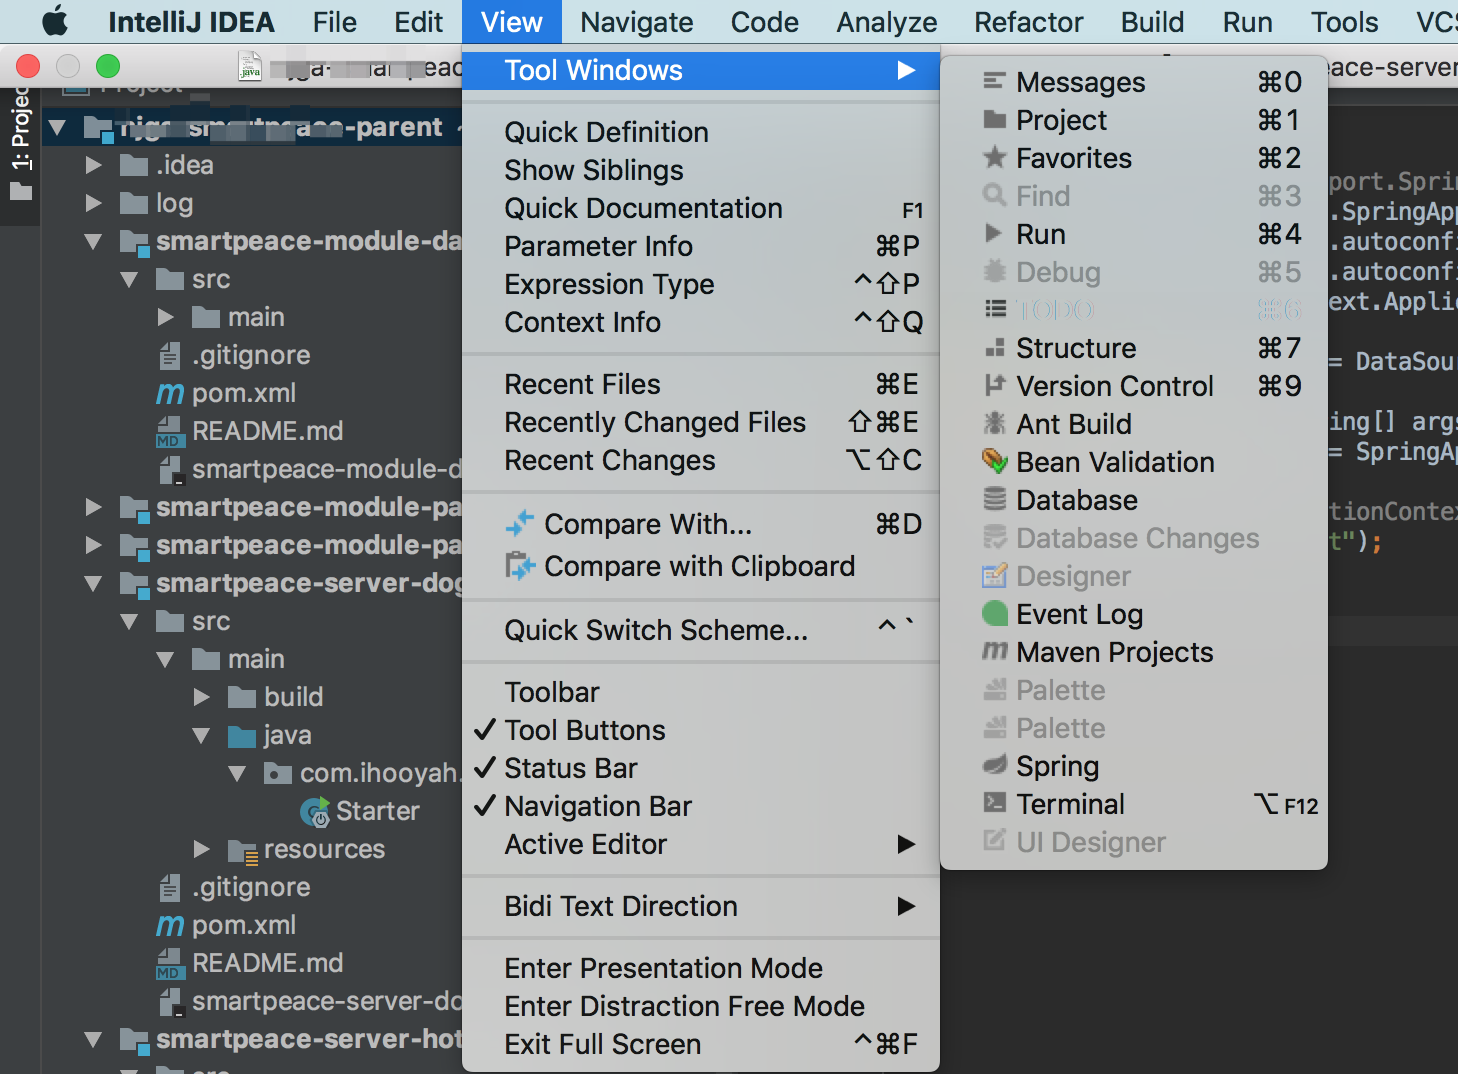Viewport: 1458px width, 1074px height.
Task: Collapse the smartpeace-module-da folder
Action: 92,241
